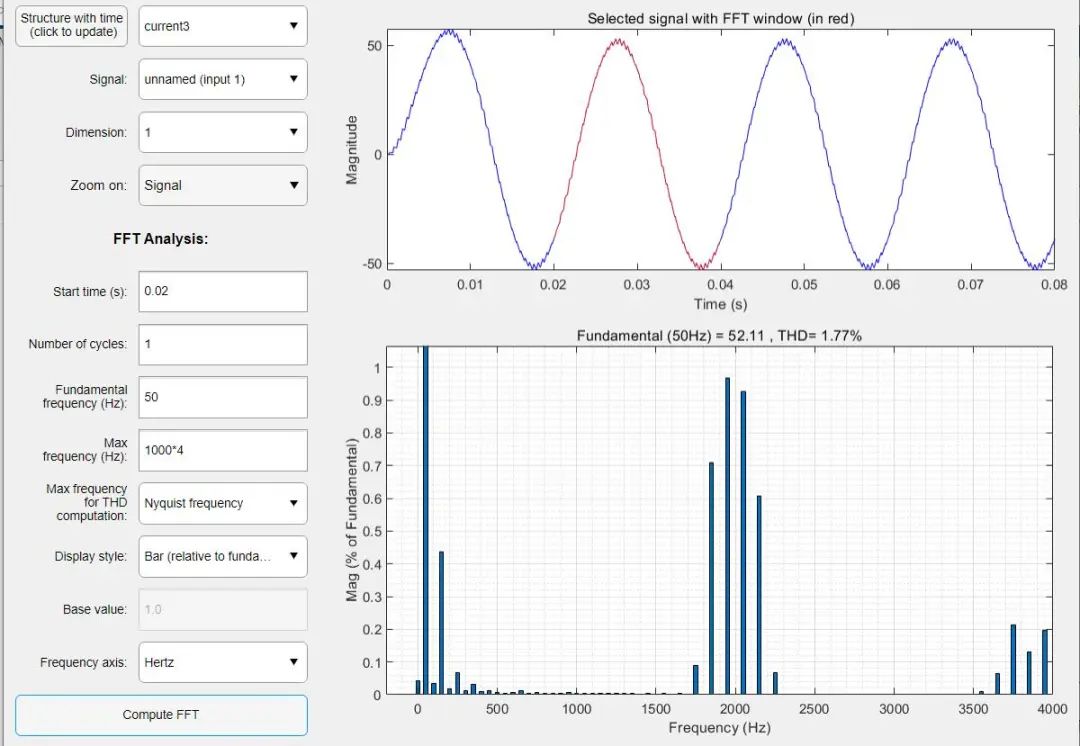
Task: Click the Start time (s) label
Action: (90, 292)
